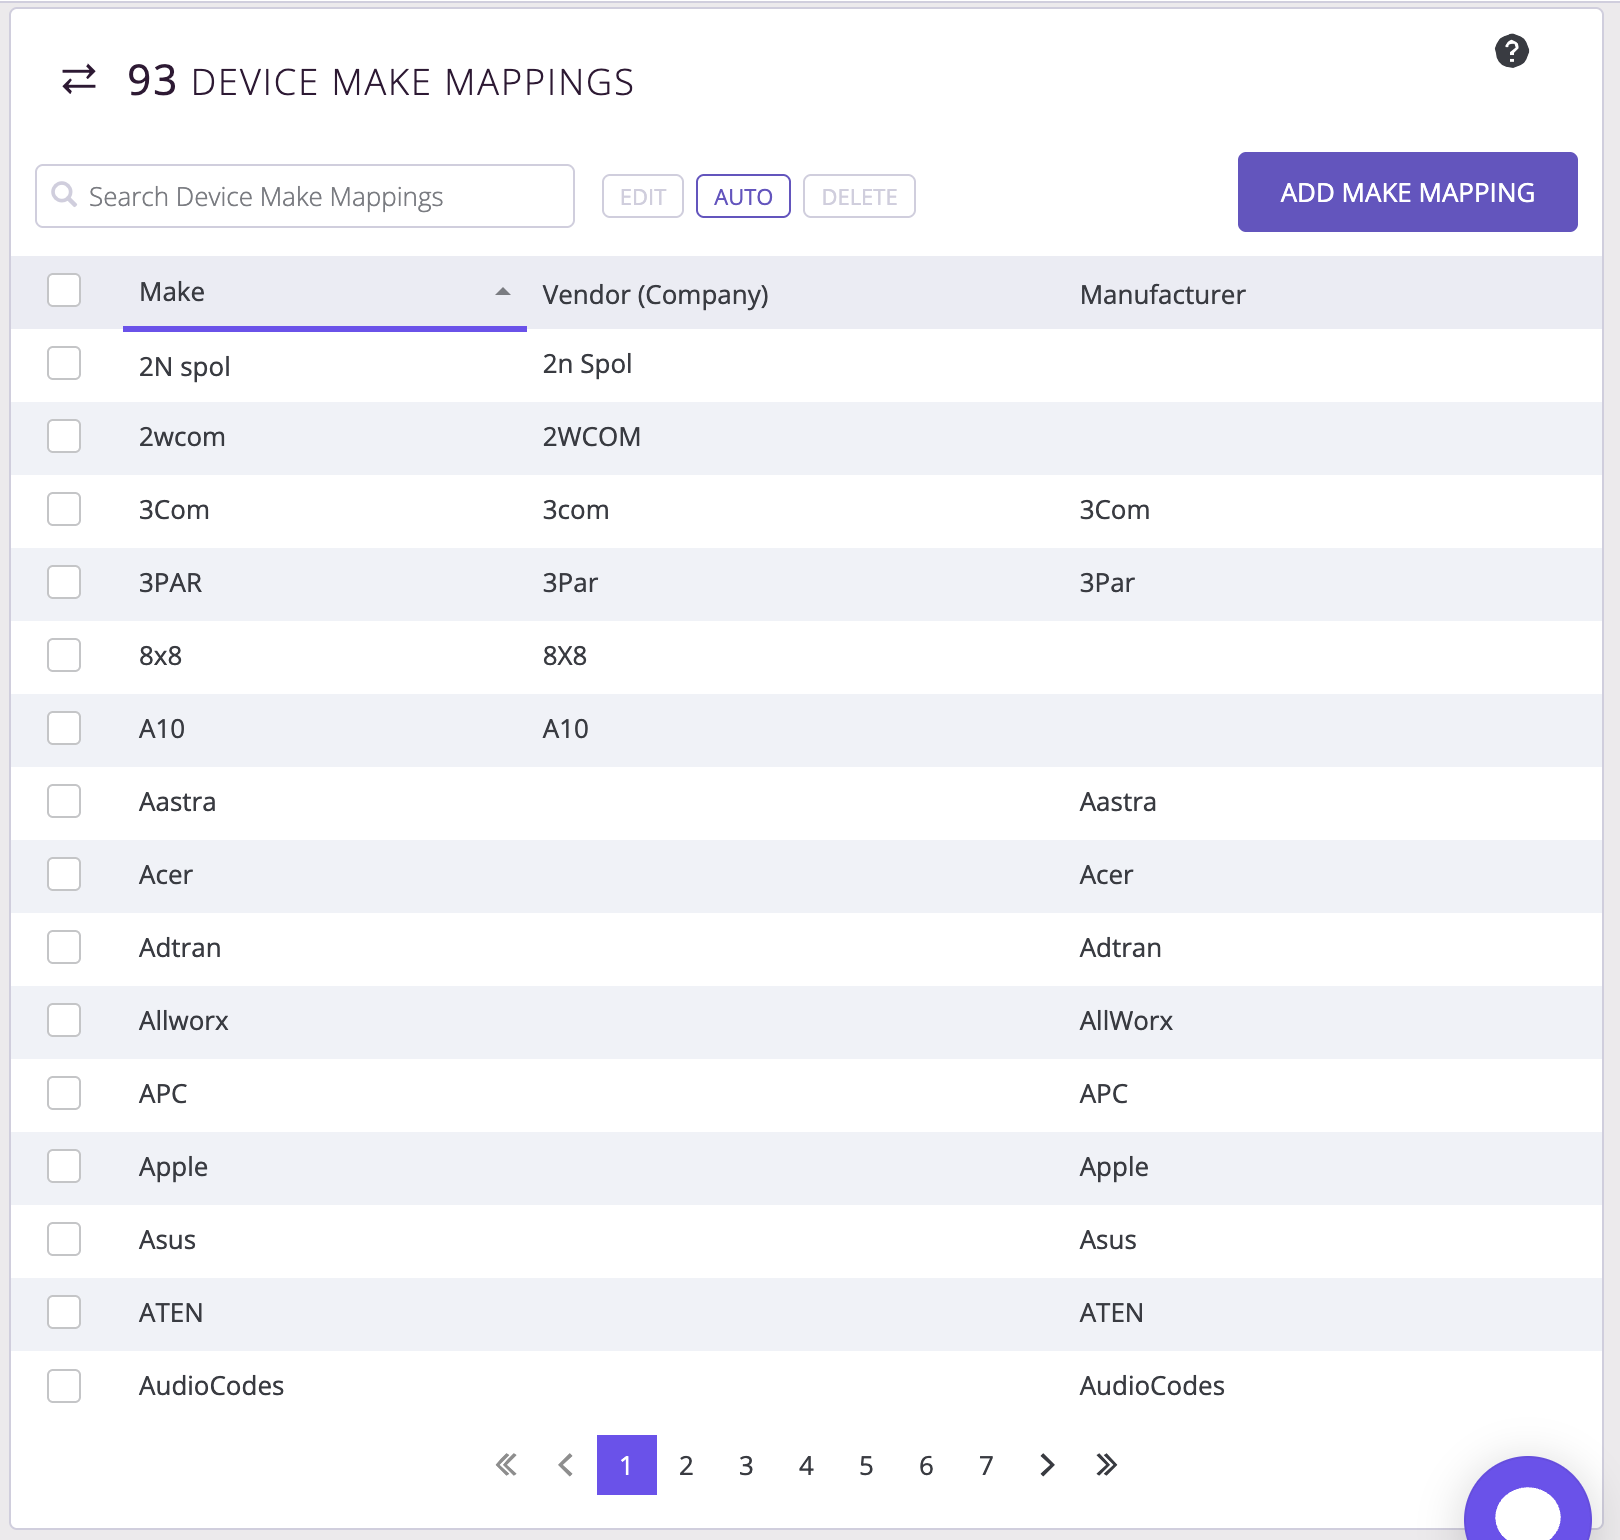Click the 'Asus' make cell
Screen dimensions: 1620x1540
click(167, 1239)
